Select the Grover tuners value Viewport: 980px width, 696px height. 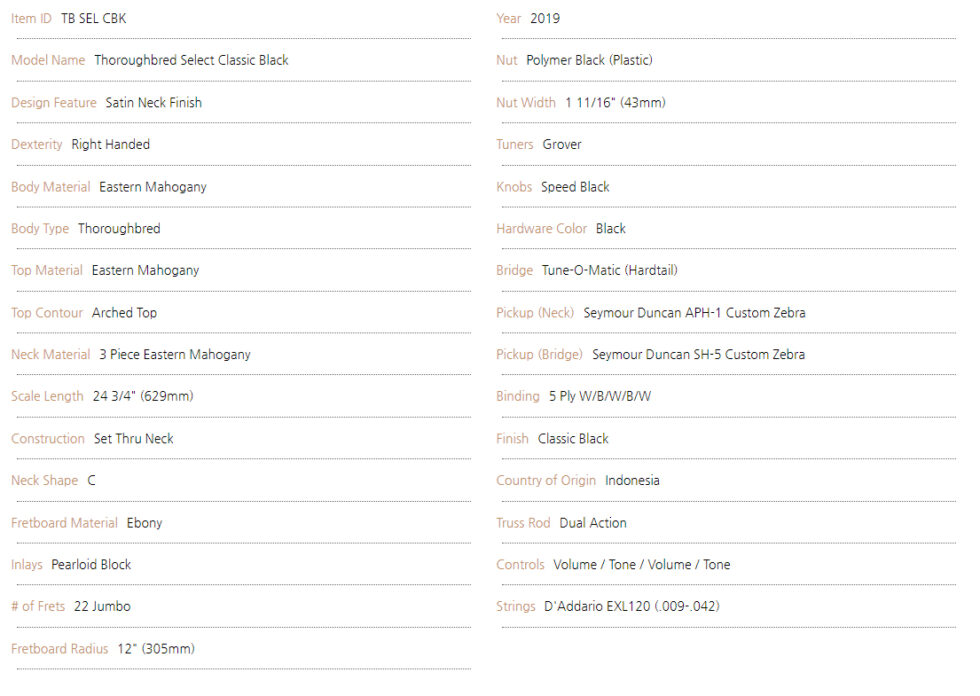[562, 144]
